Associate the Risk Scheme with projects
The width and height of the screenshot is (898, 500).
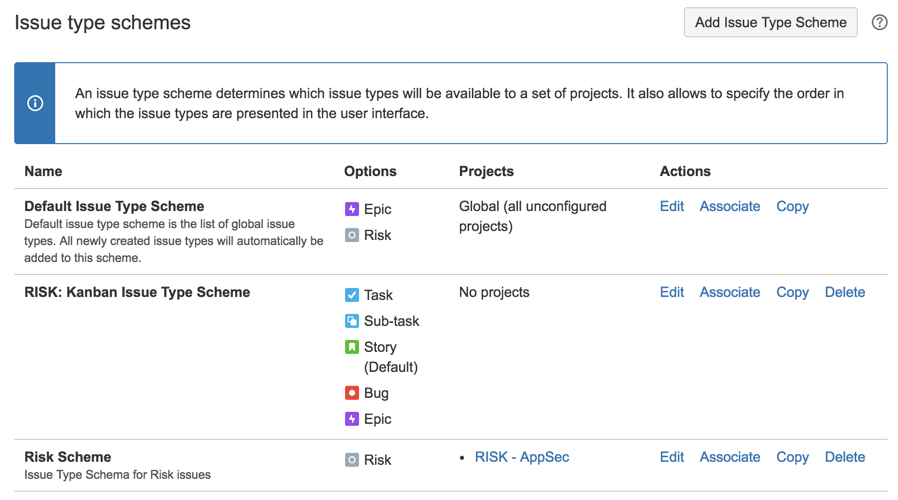(730, 457)
